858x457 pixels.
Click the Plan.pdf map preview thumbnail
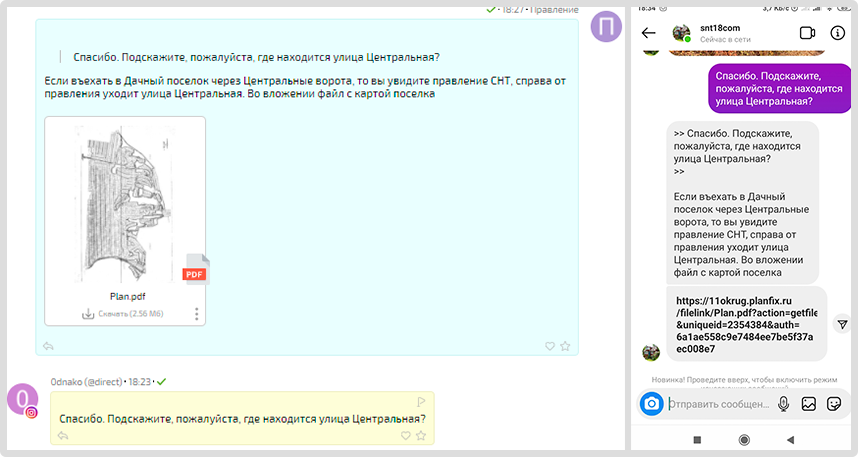pos(123,203)
